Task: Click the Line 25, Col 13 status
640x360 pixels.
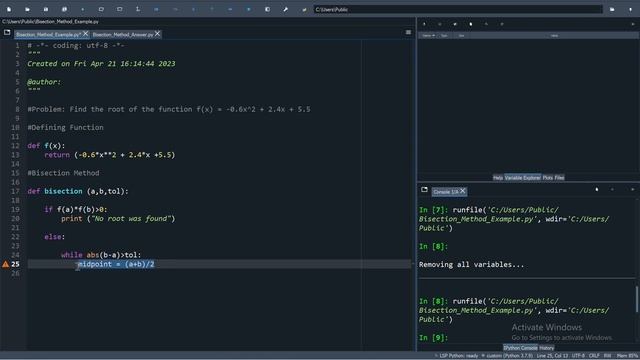Action: point(552,356)
